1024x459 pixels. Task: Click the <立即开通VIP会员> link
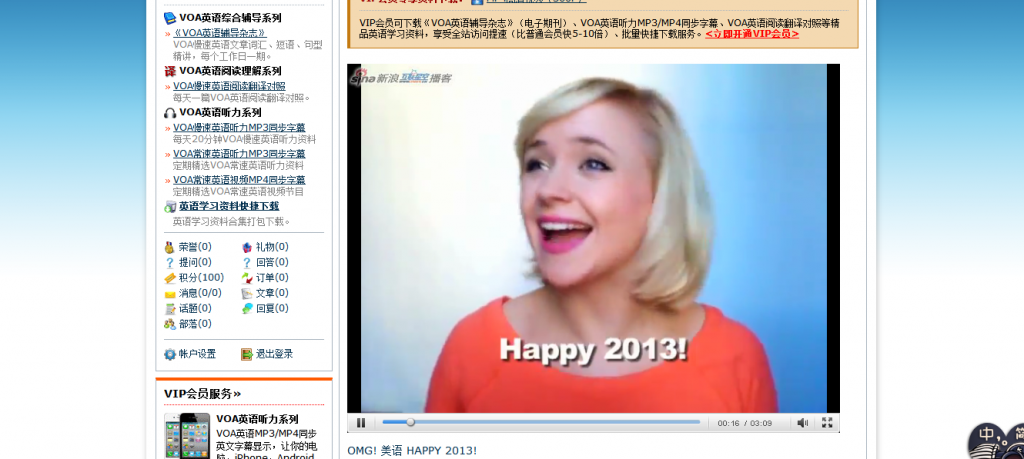click(752, 34)
